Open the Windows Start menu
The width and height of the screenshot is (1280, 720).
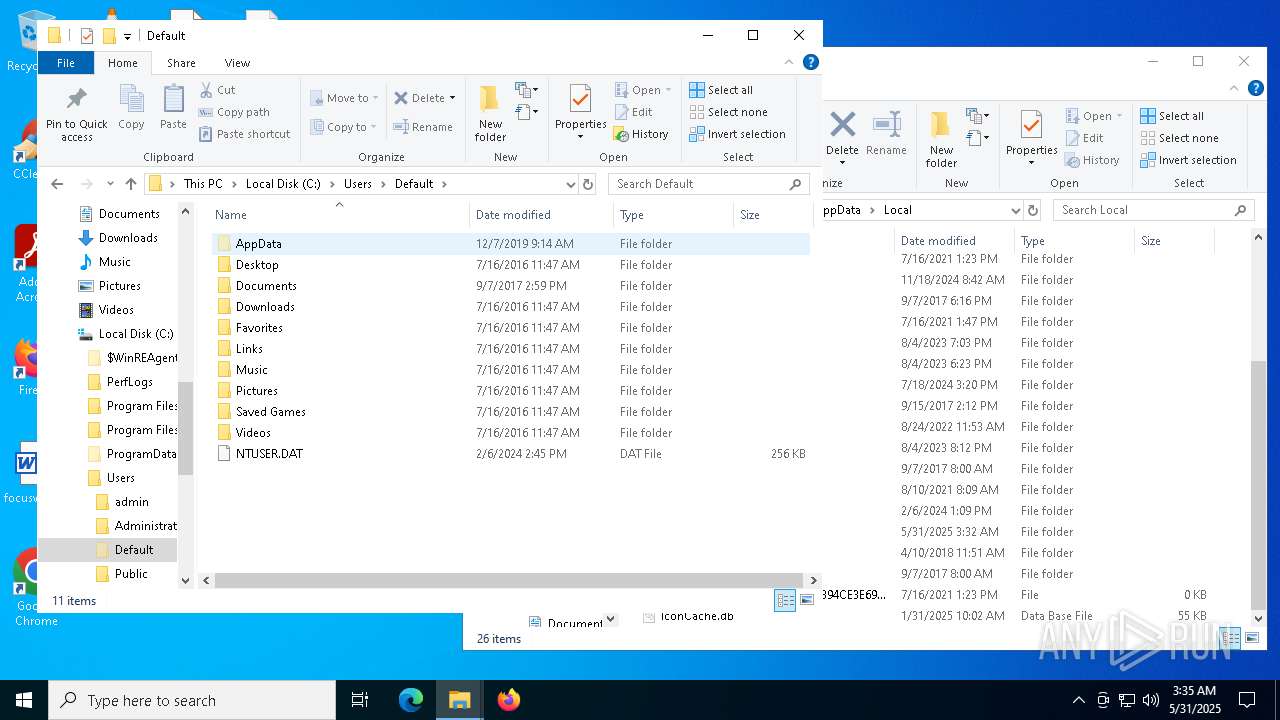click(x=24, y=700)
